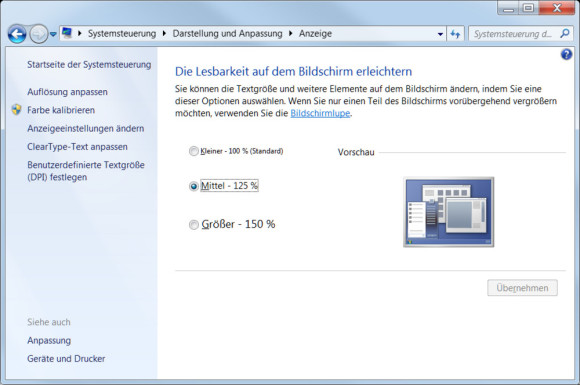Image resolution: width=580 pixels, height=385 pixels.
Task: Click the heading Die Lesbarkeit auf dem Bildschirm erleichtern
Action: tap(293, 71)
